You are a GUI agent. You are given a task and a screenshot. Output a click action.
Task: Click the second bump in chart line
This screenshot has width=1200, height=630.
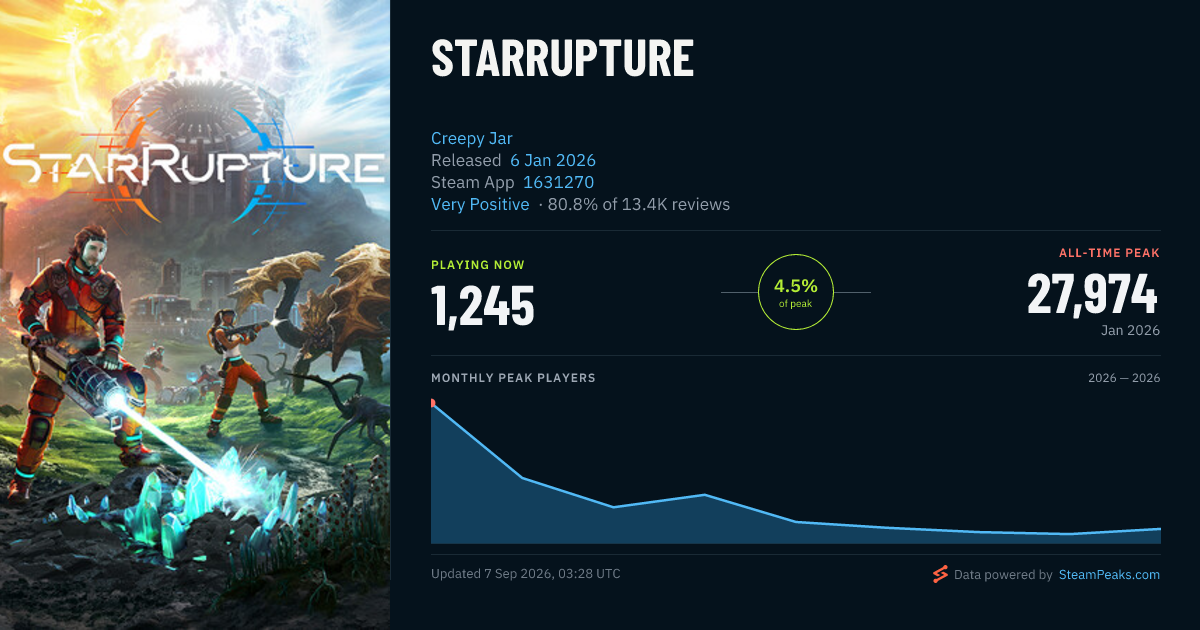point(705,495)
